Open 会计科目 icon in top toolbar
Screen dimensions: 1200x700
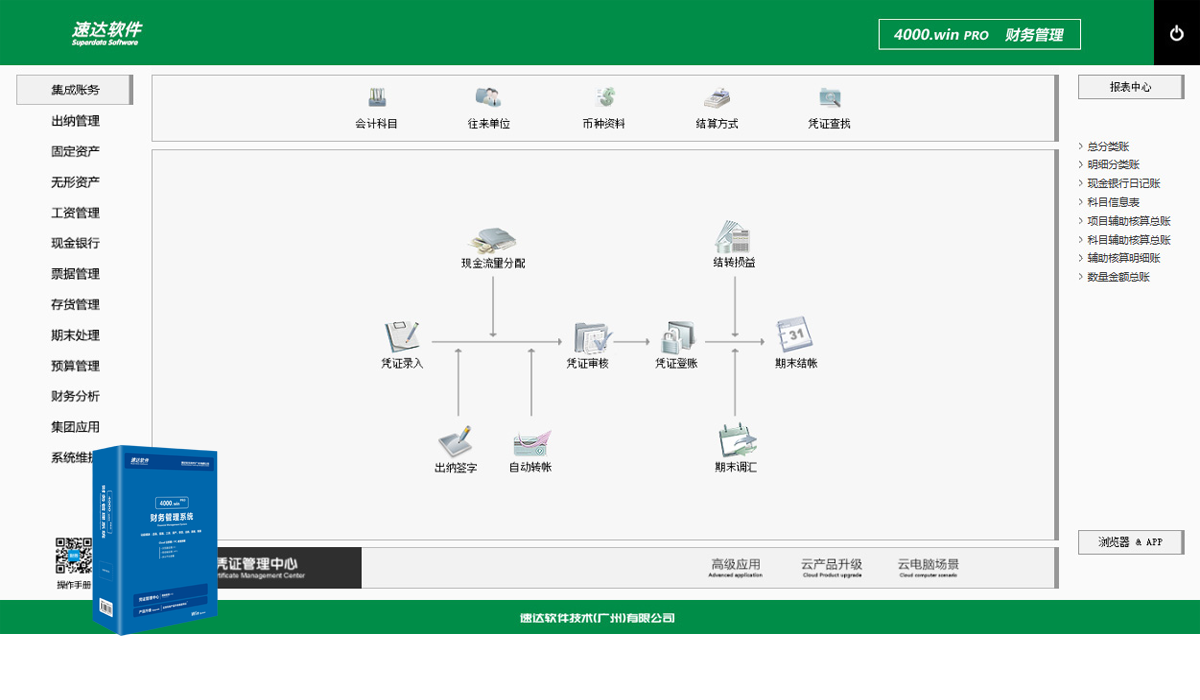(377, 98)
